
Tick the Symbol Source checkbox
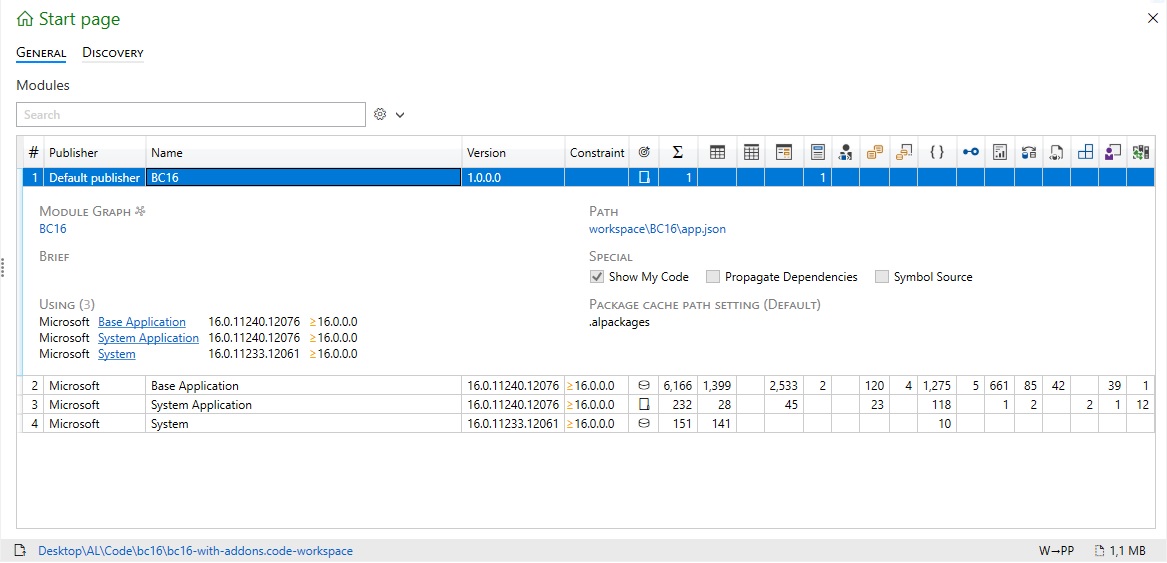(x=882, y=276)
